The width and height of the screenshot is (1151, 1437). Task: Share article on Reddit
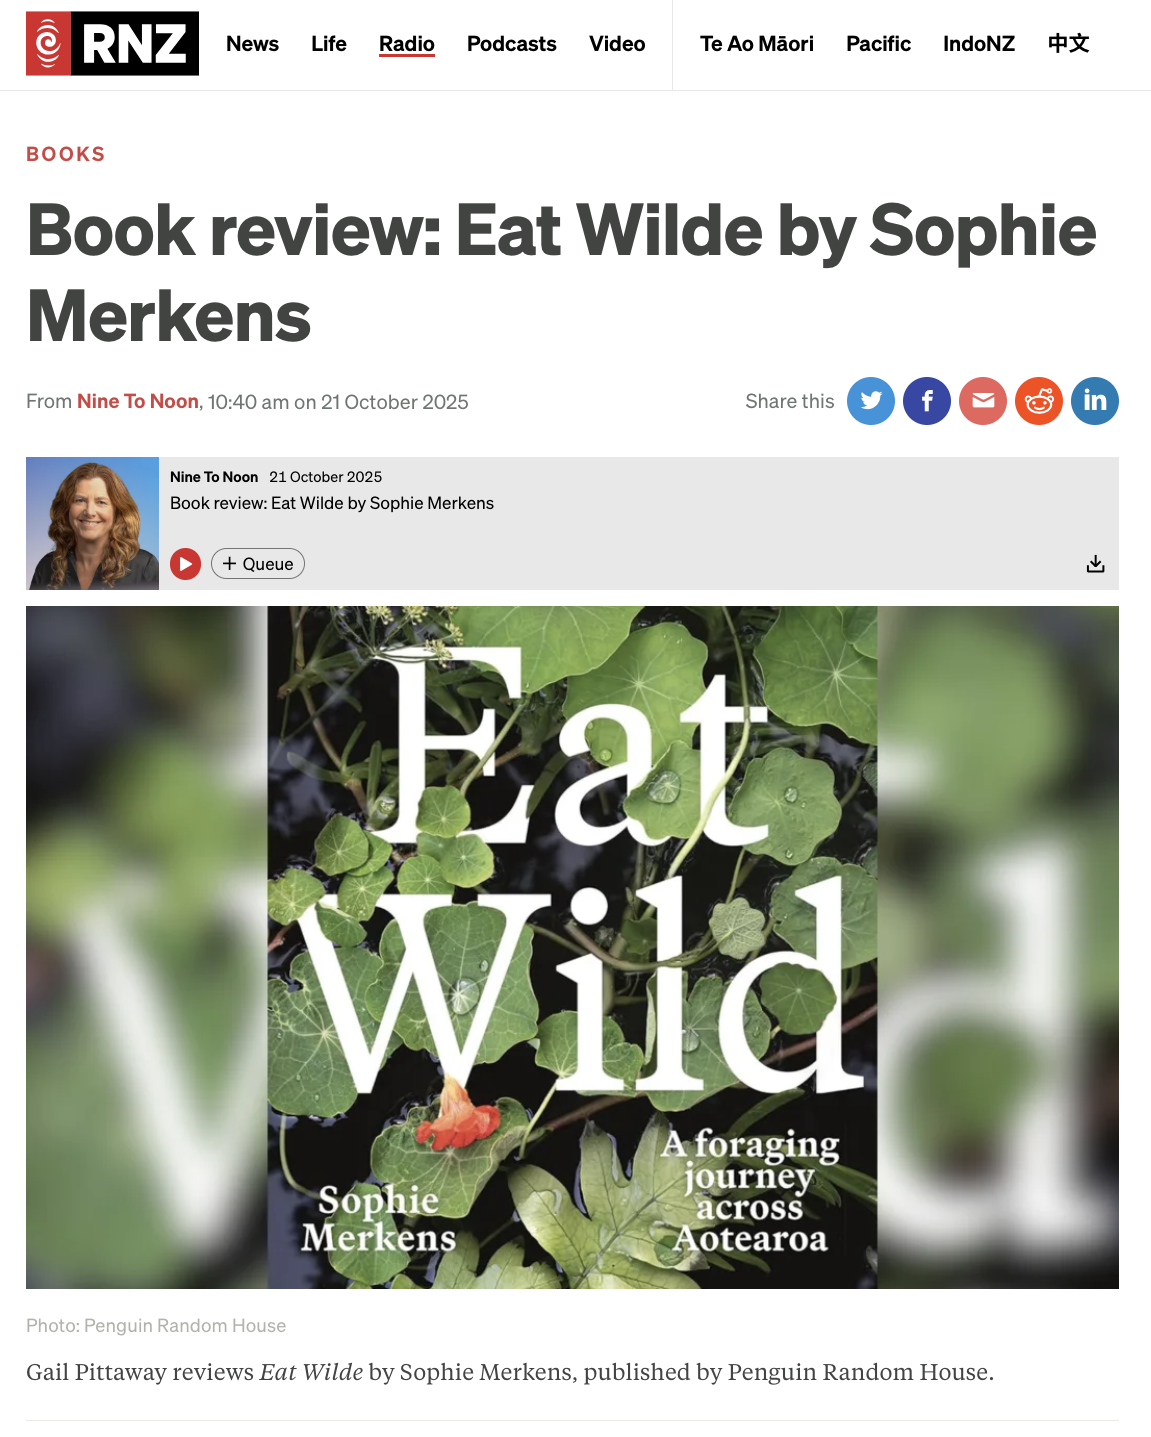click(x=1039, y=401)
